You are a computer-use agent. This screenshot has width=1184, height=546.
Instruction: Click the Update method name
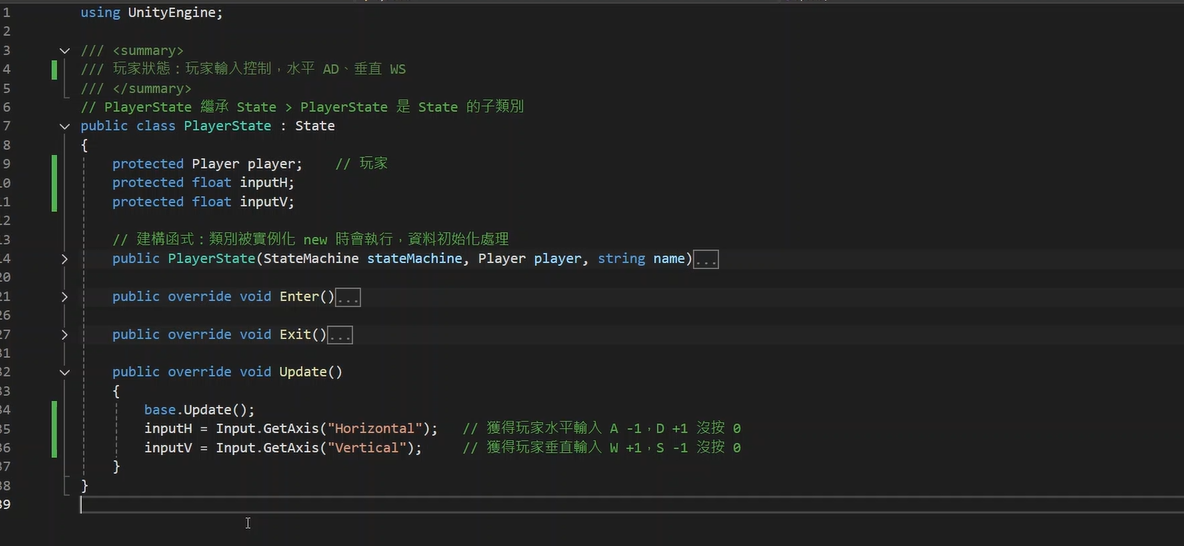pos(303,372)
